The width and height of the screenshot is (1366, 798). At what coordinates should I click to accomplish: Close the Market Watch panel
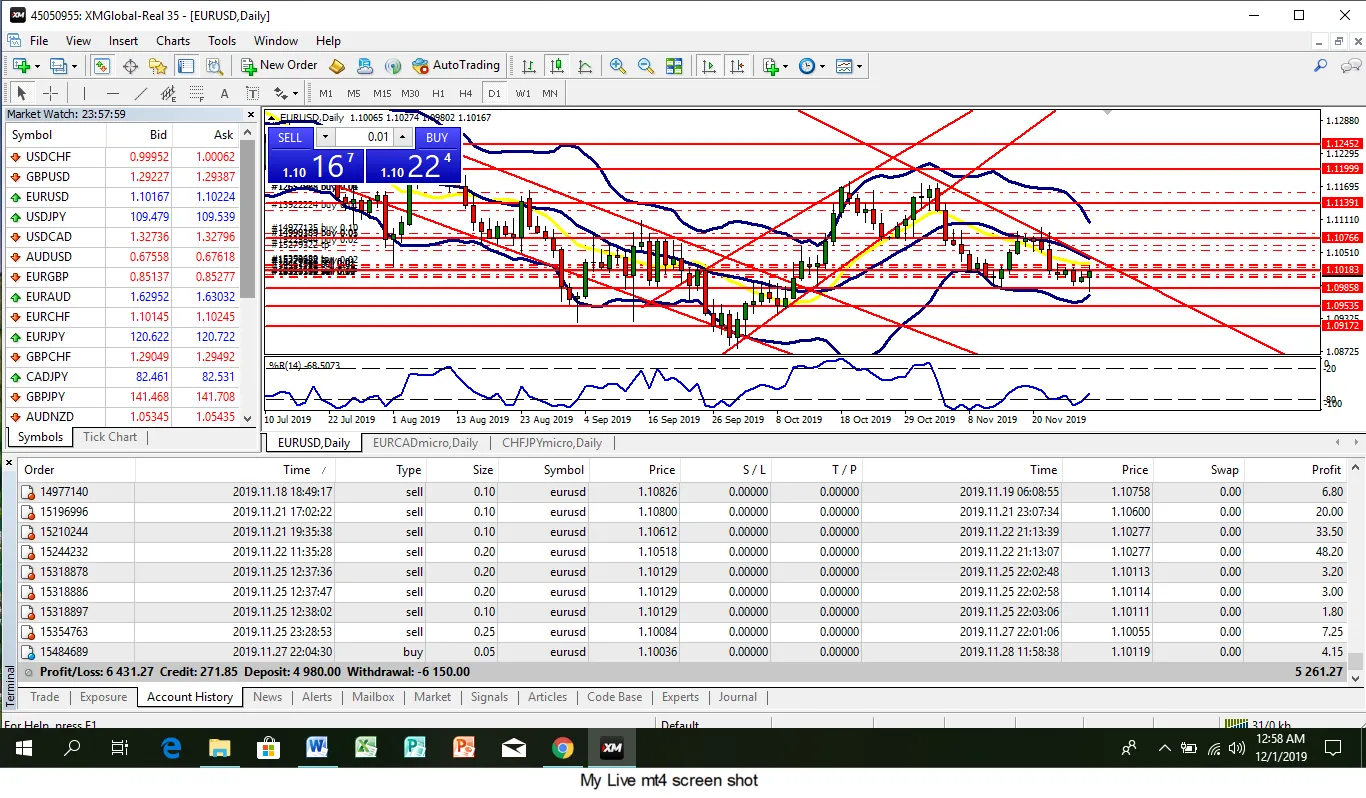coord(249,114)
